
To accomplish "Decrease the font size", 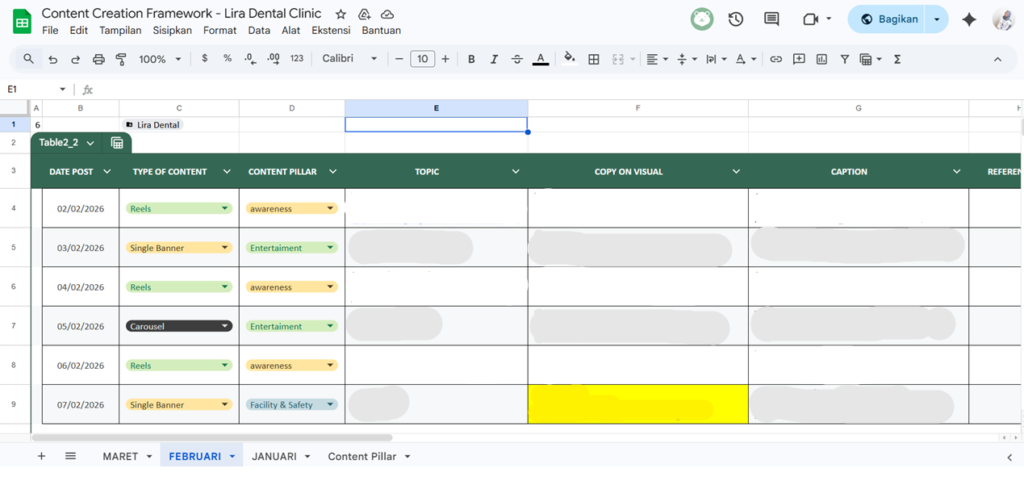I will pos(399,59).
